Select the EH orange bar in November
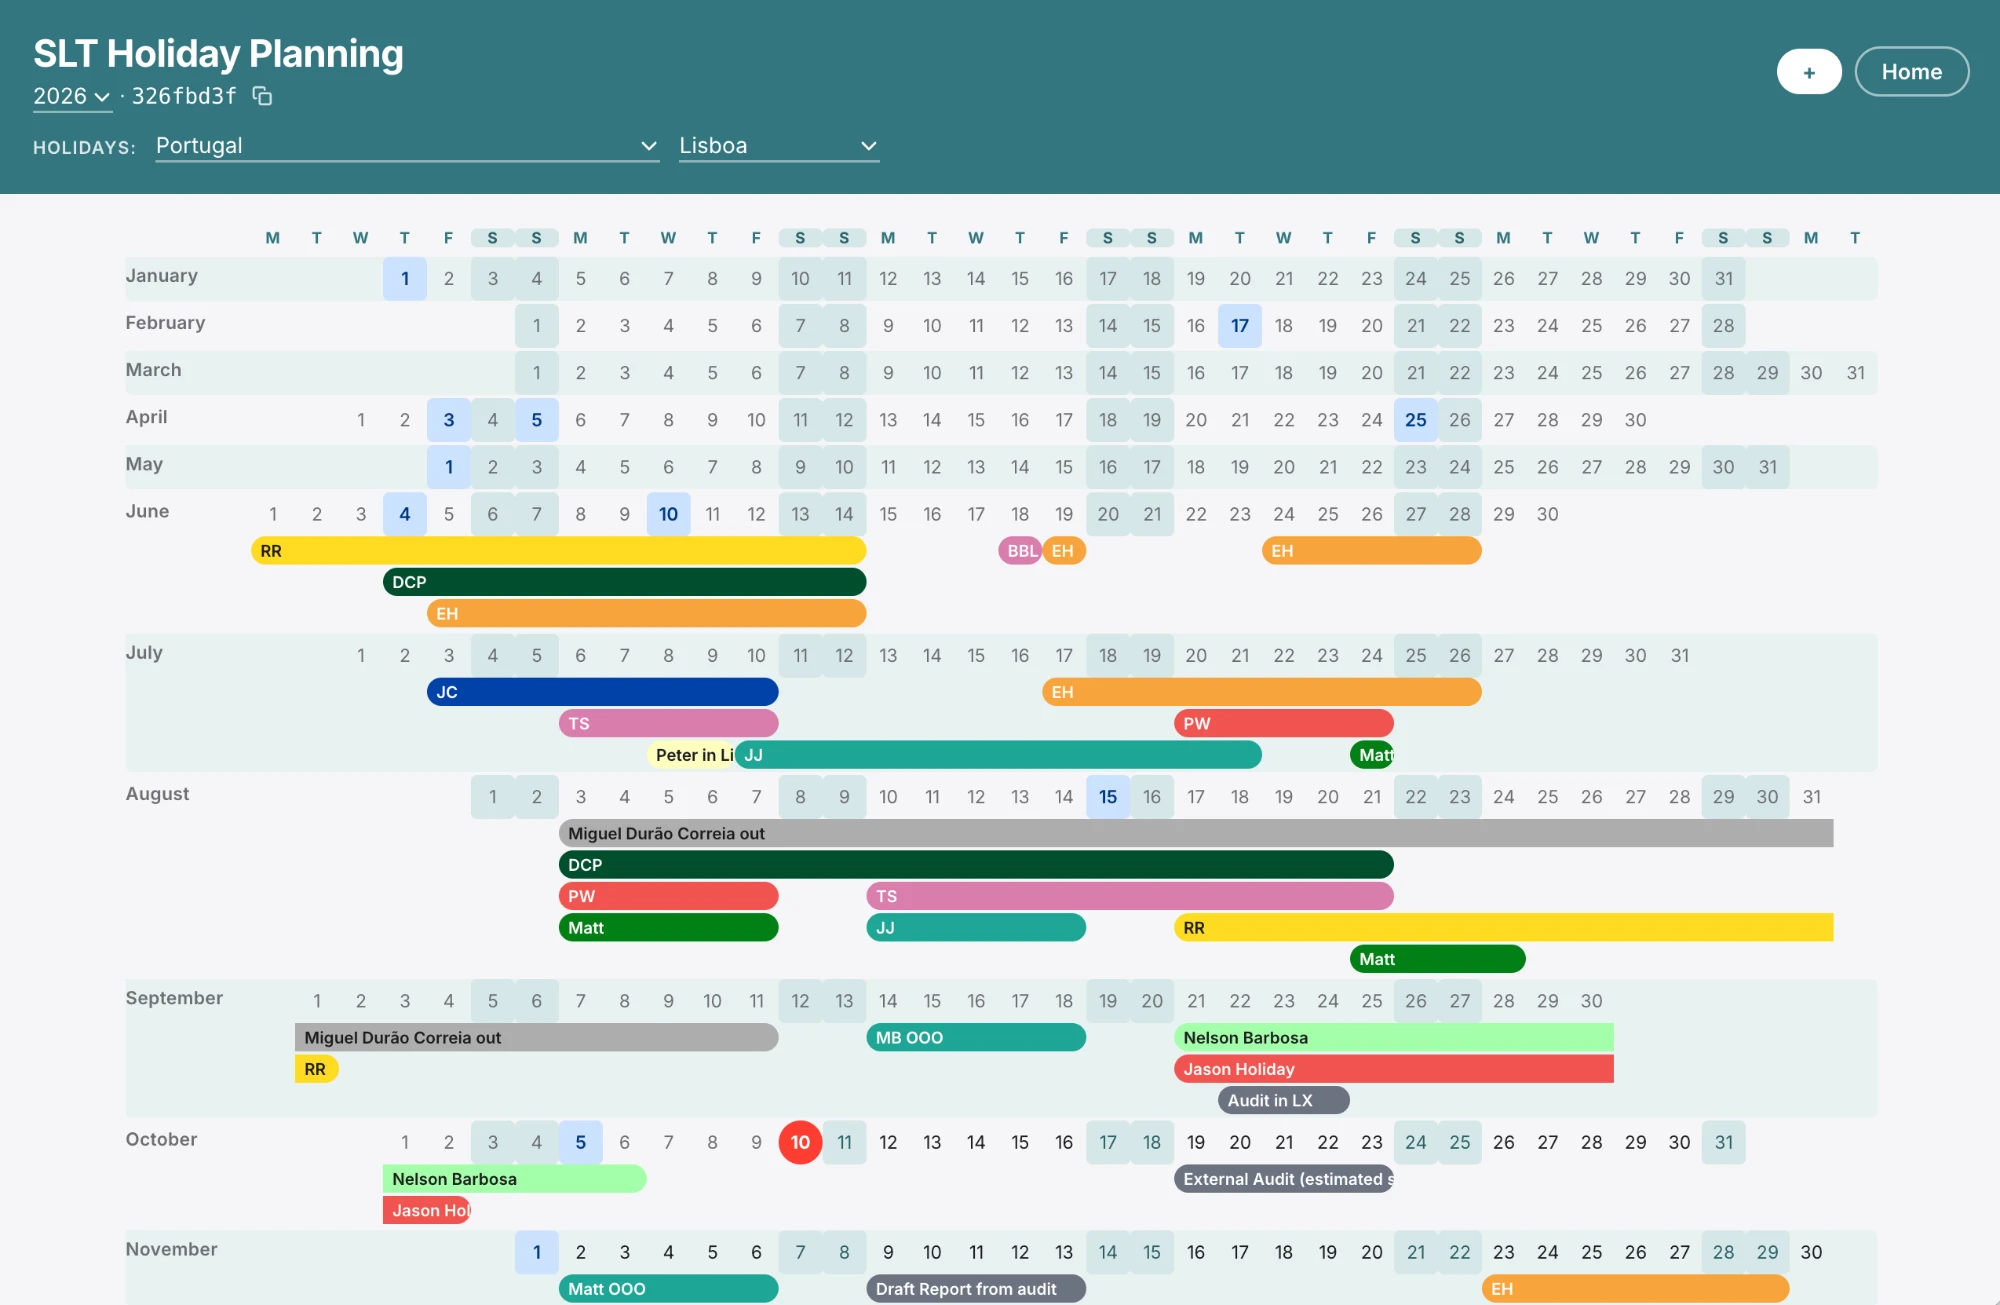The height and width of the screenshot is (1305, 2000). point(1635,1289)
